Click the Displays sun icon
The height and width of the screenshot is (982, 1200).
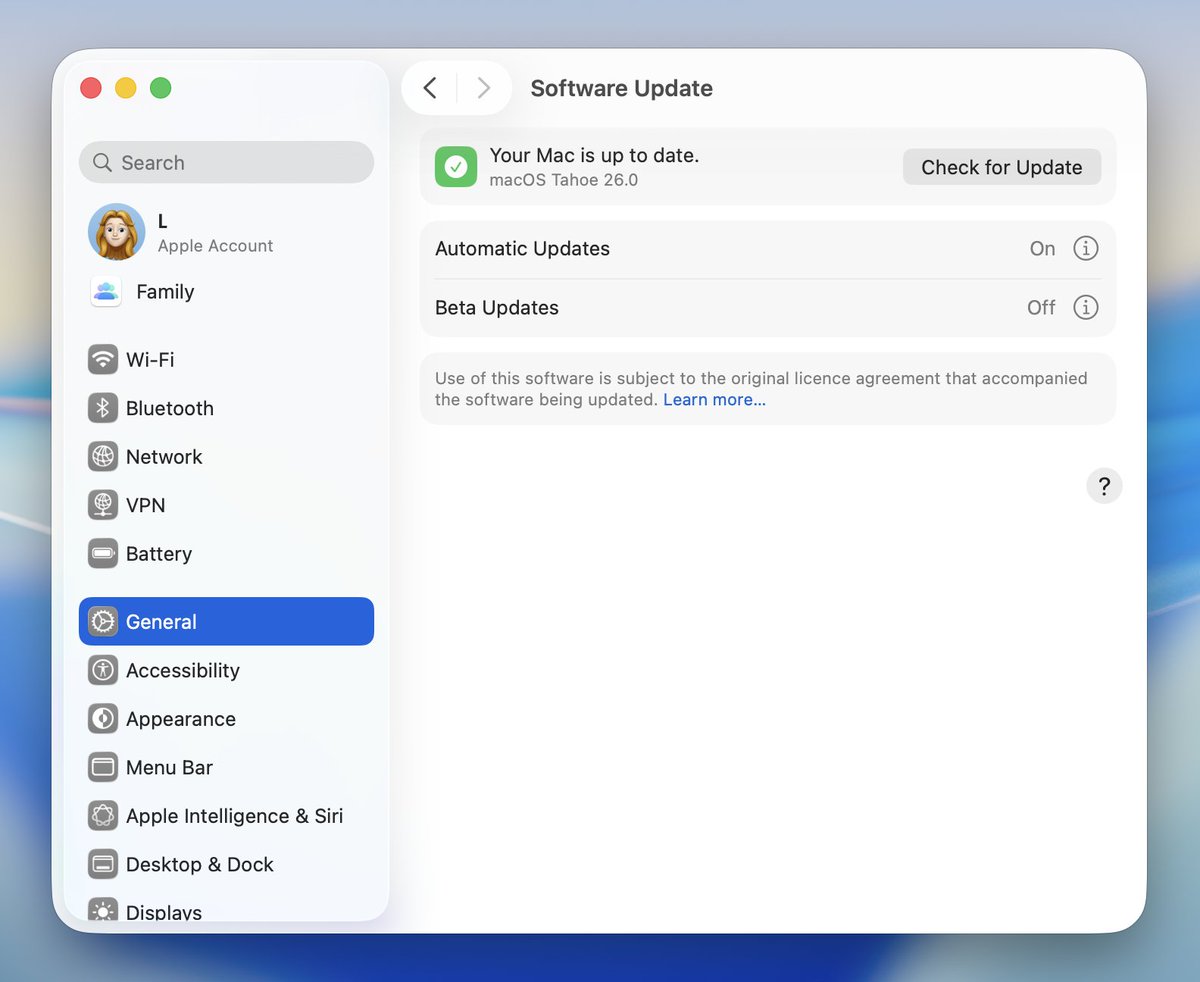click(103, 910)
